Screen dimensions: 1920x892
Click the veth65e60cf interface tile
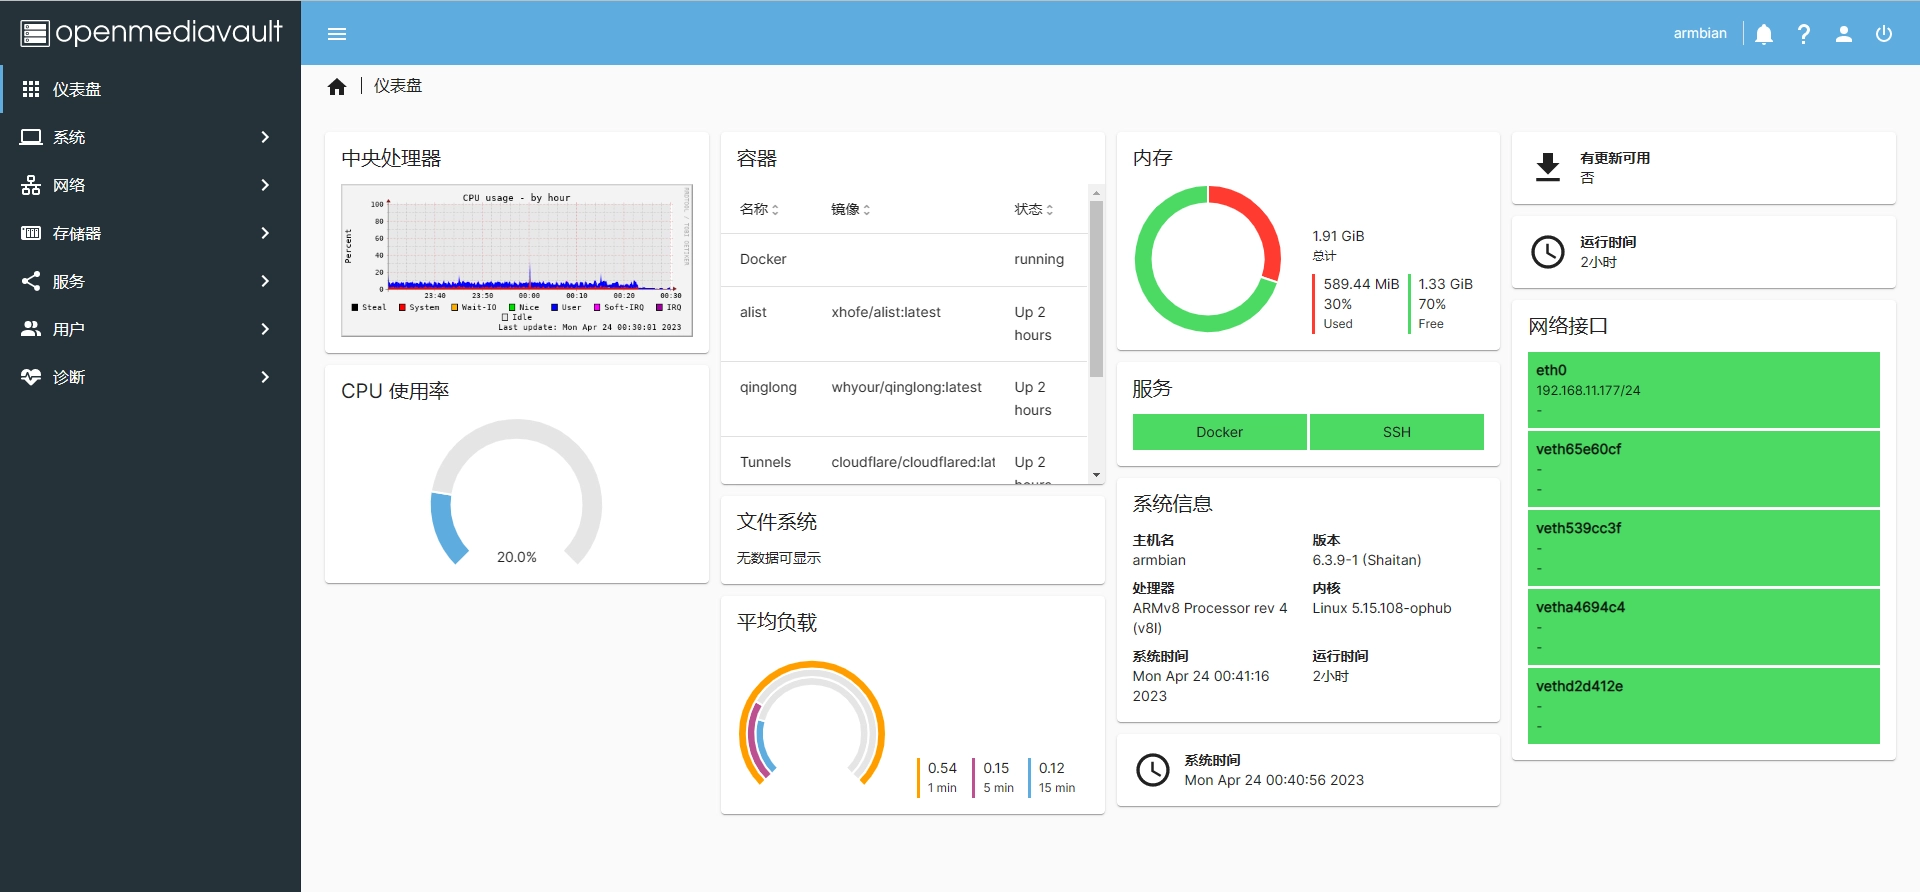[x=1704, y=469]
